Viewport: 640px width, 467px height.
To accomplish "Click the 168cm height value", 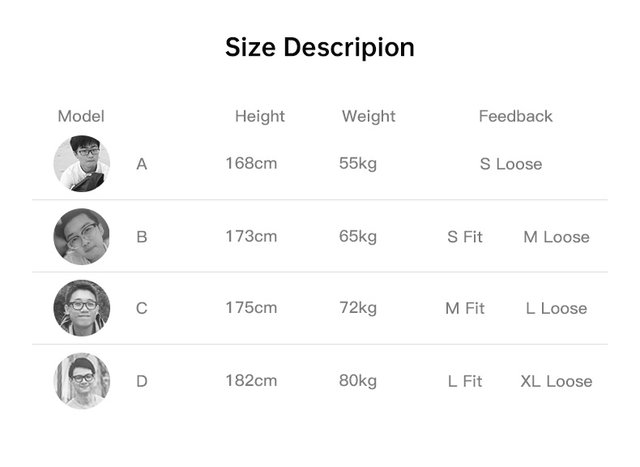I will tap(251, 164).
